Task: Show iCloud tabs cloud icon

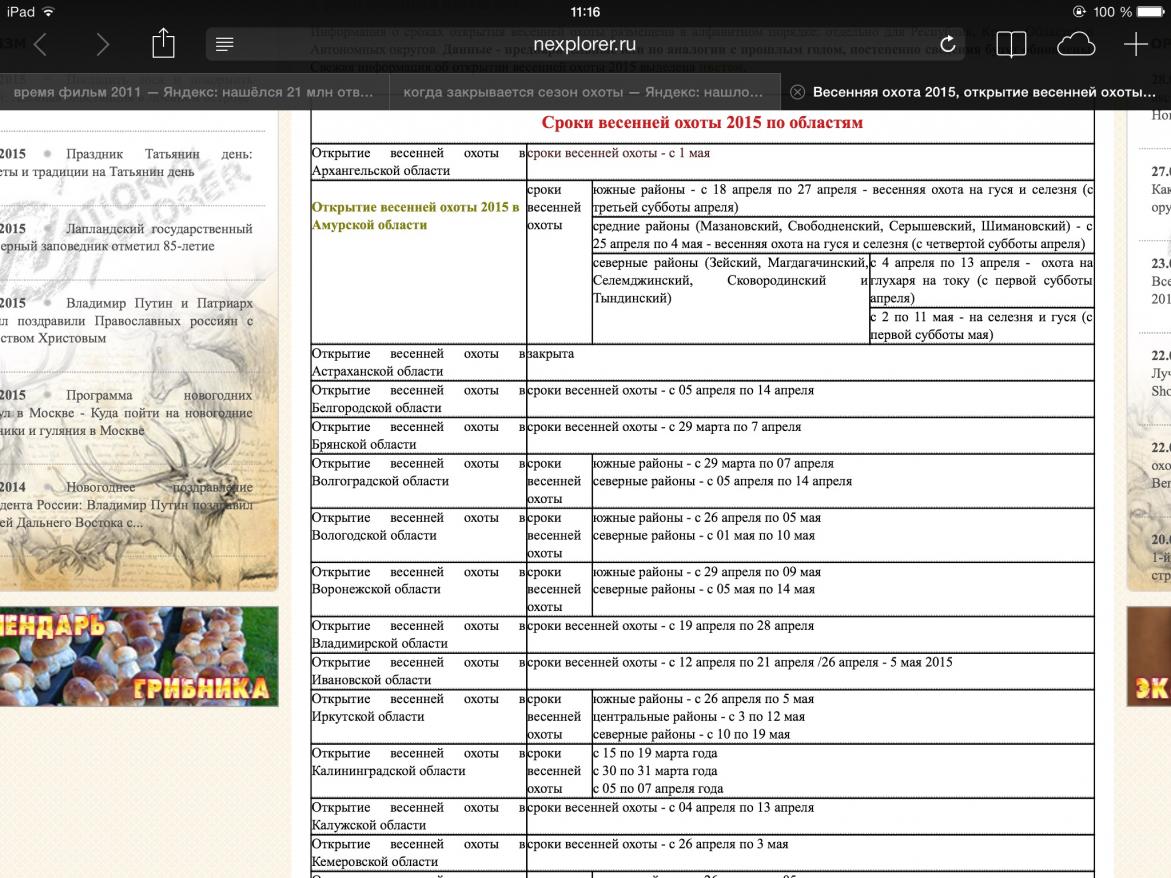Action: (x=1075, y=45)
